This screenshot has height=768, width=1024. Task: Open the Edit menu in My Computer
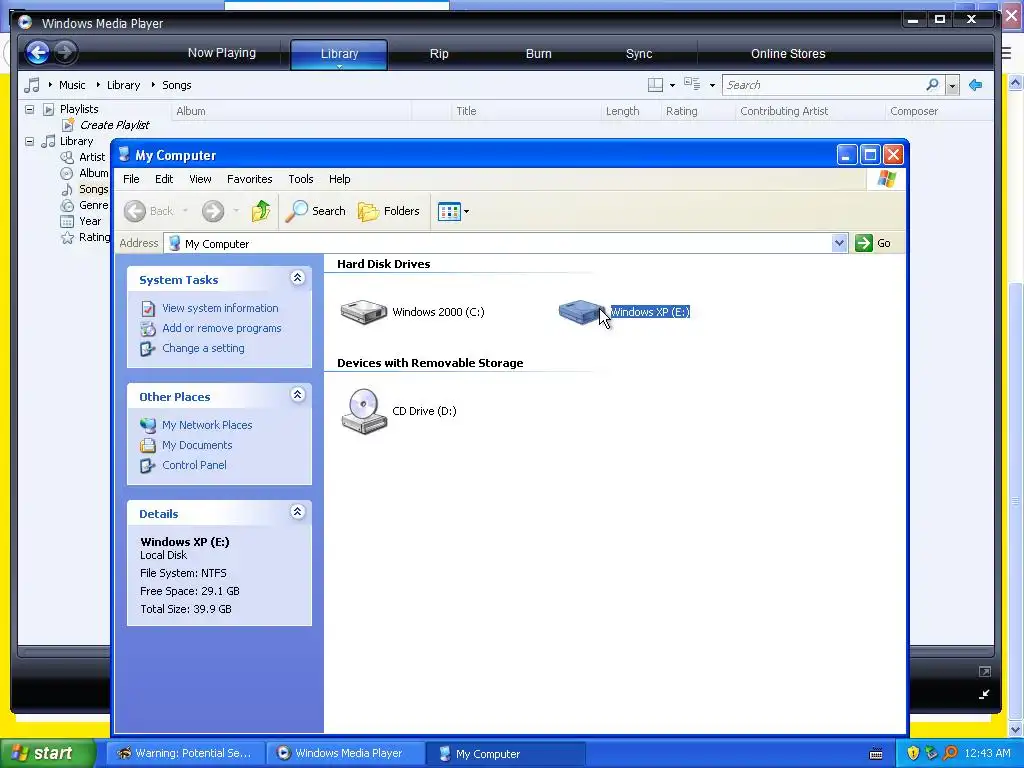[x=164, y=179]
